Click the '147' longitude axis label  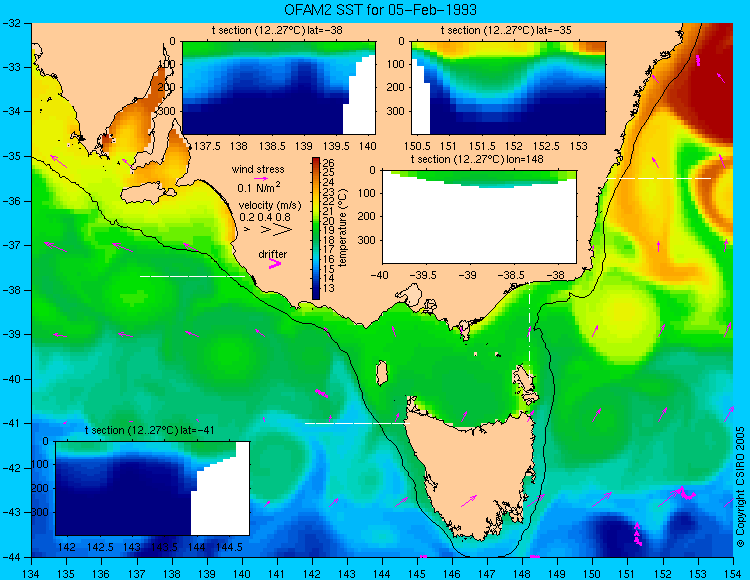click(487, 573)
